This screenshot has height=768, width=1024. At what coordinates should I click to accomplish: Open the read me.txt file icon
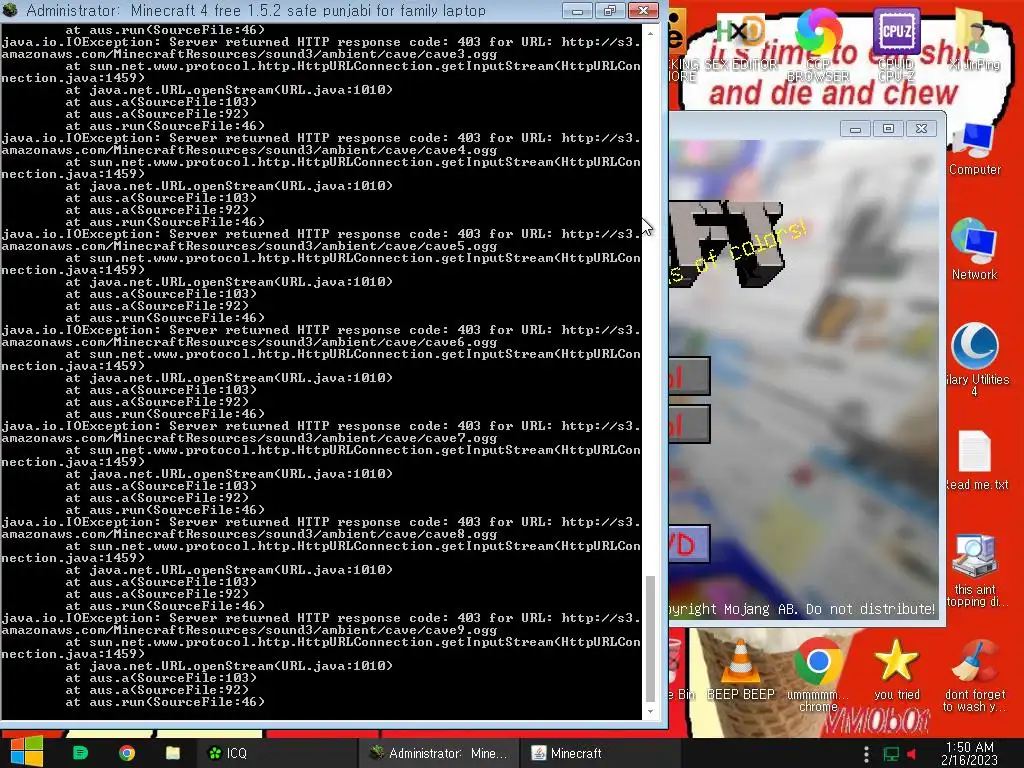coord(975,460)
